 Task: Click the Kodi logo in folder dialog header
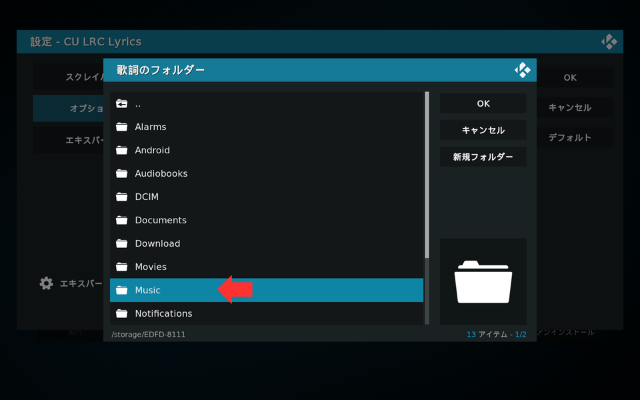pyautogui.click(x=521, y=70)
